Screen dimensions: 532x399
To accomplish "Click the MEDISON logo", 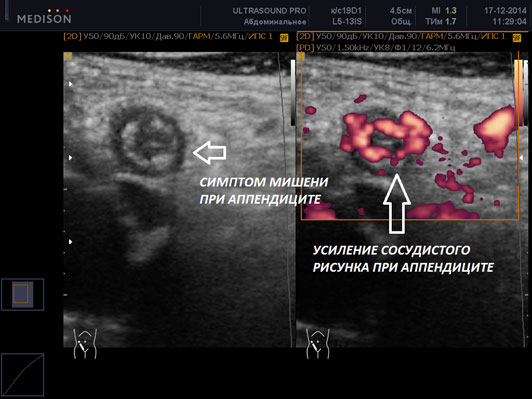I will coord(44,17).
